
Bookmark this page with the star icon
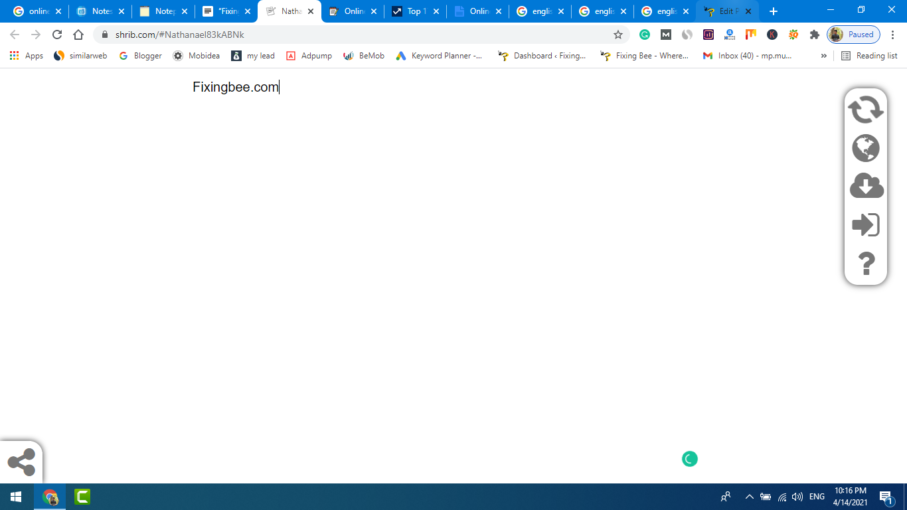click(618, 35)
